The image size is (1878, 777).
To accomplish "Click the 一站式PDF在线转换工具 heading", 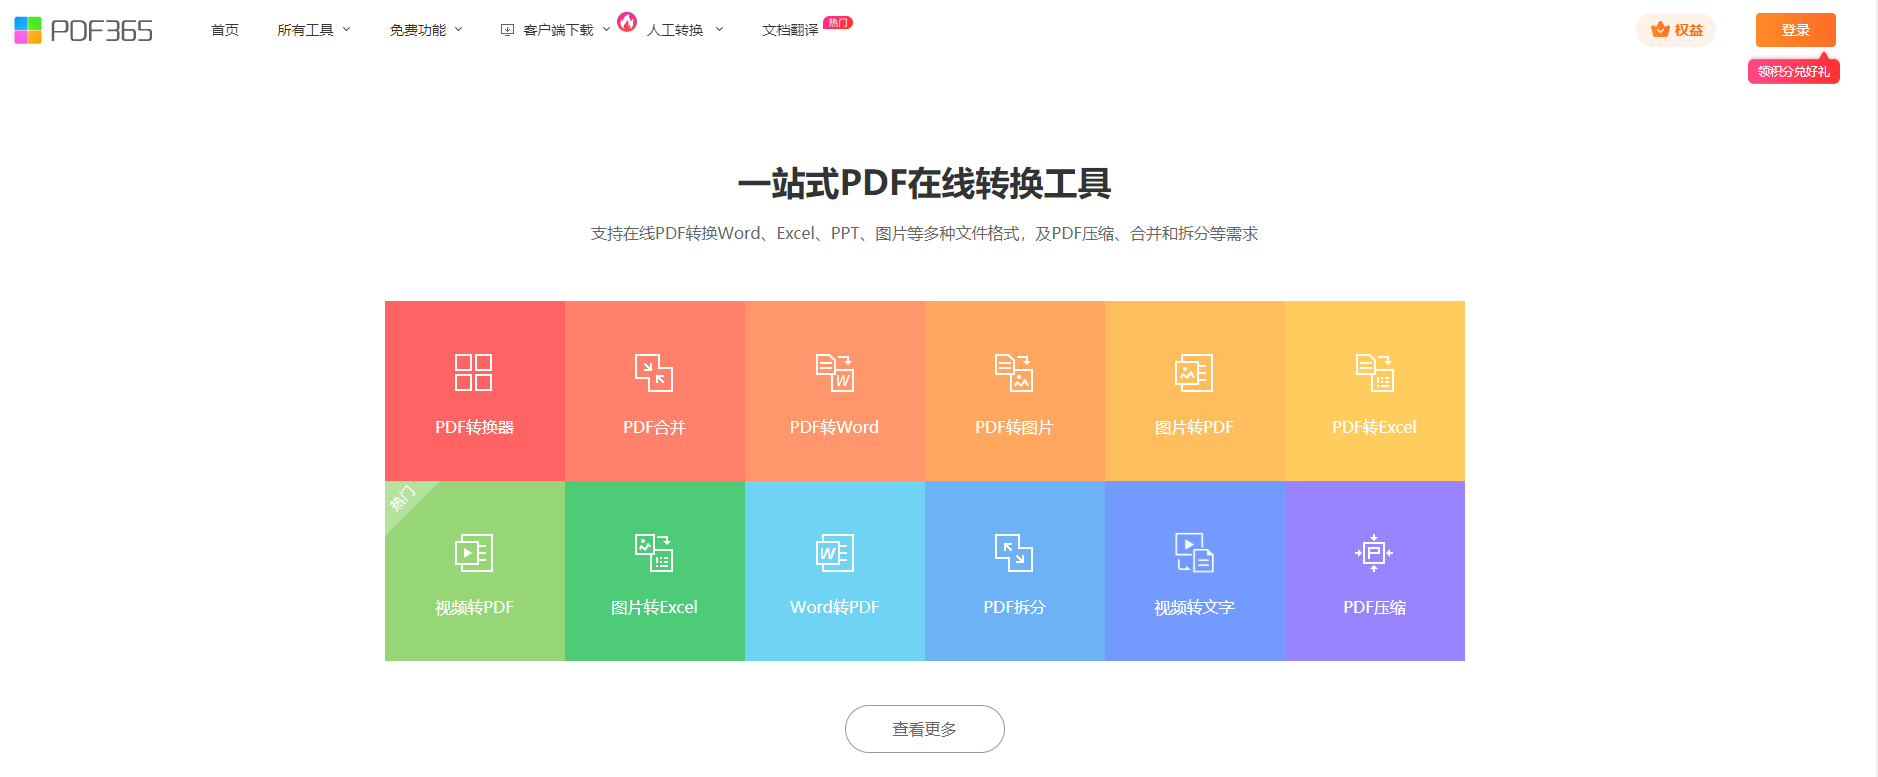I will [925, 184].
